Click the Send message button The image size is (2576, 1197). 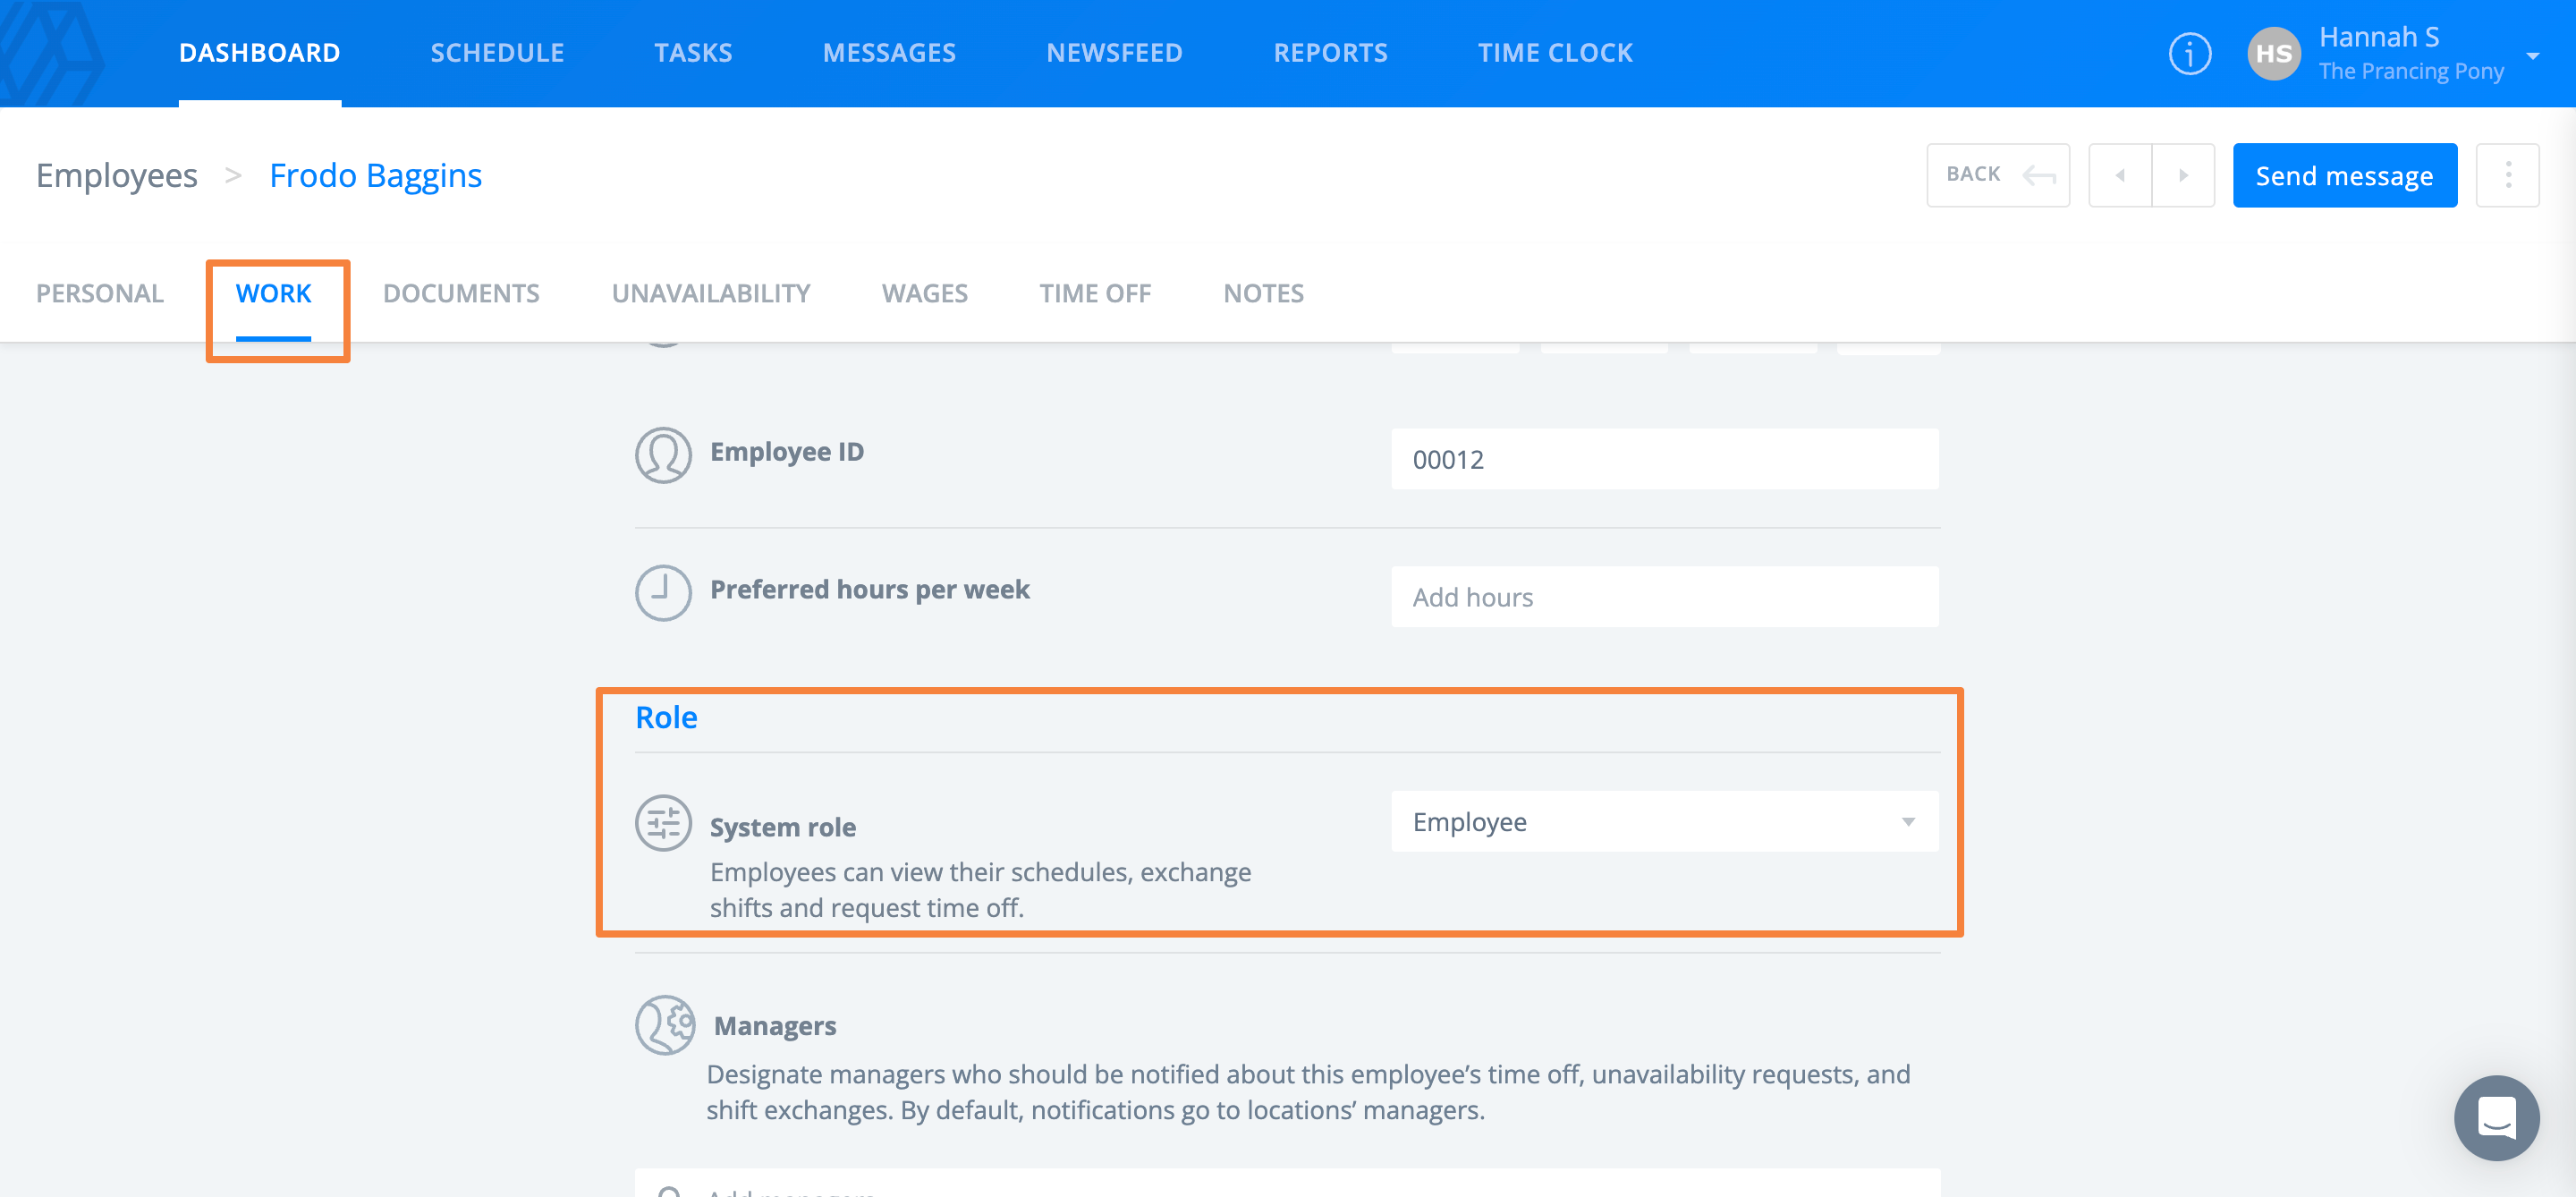(2345, 175)
